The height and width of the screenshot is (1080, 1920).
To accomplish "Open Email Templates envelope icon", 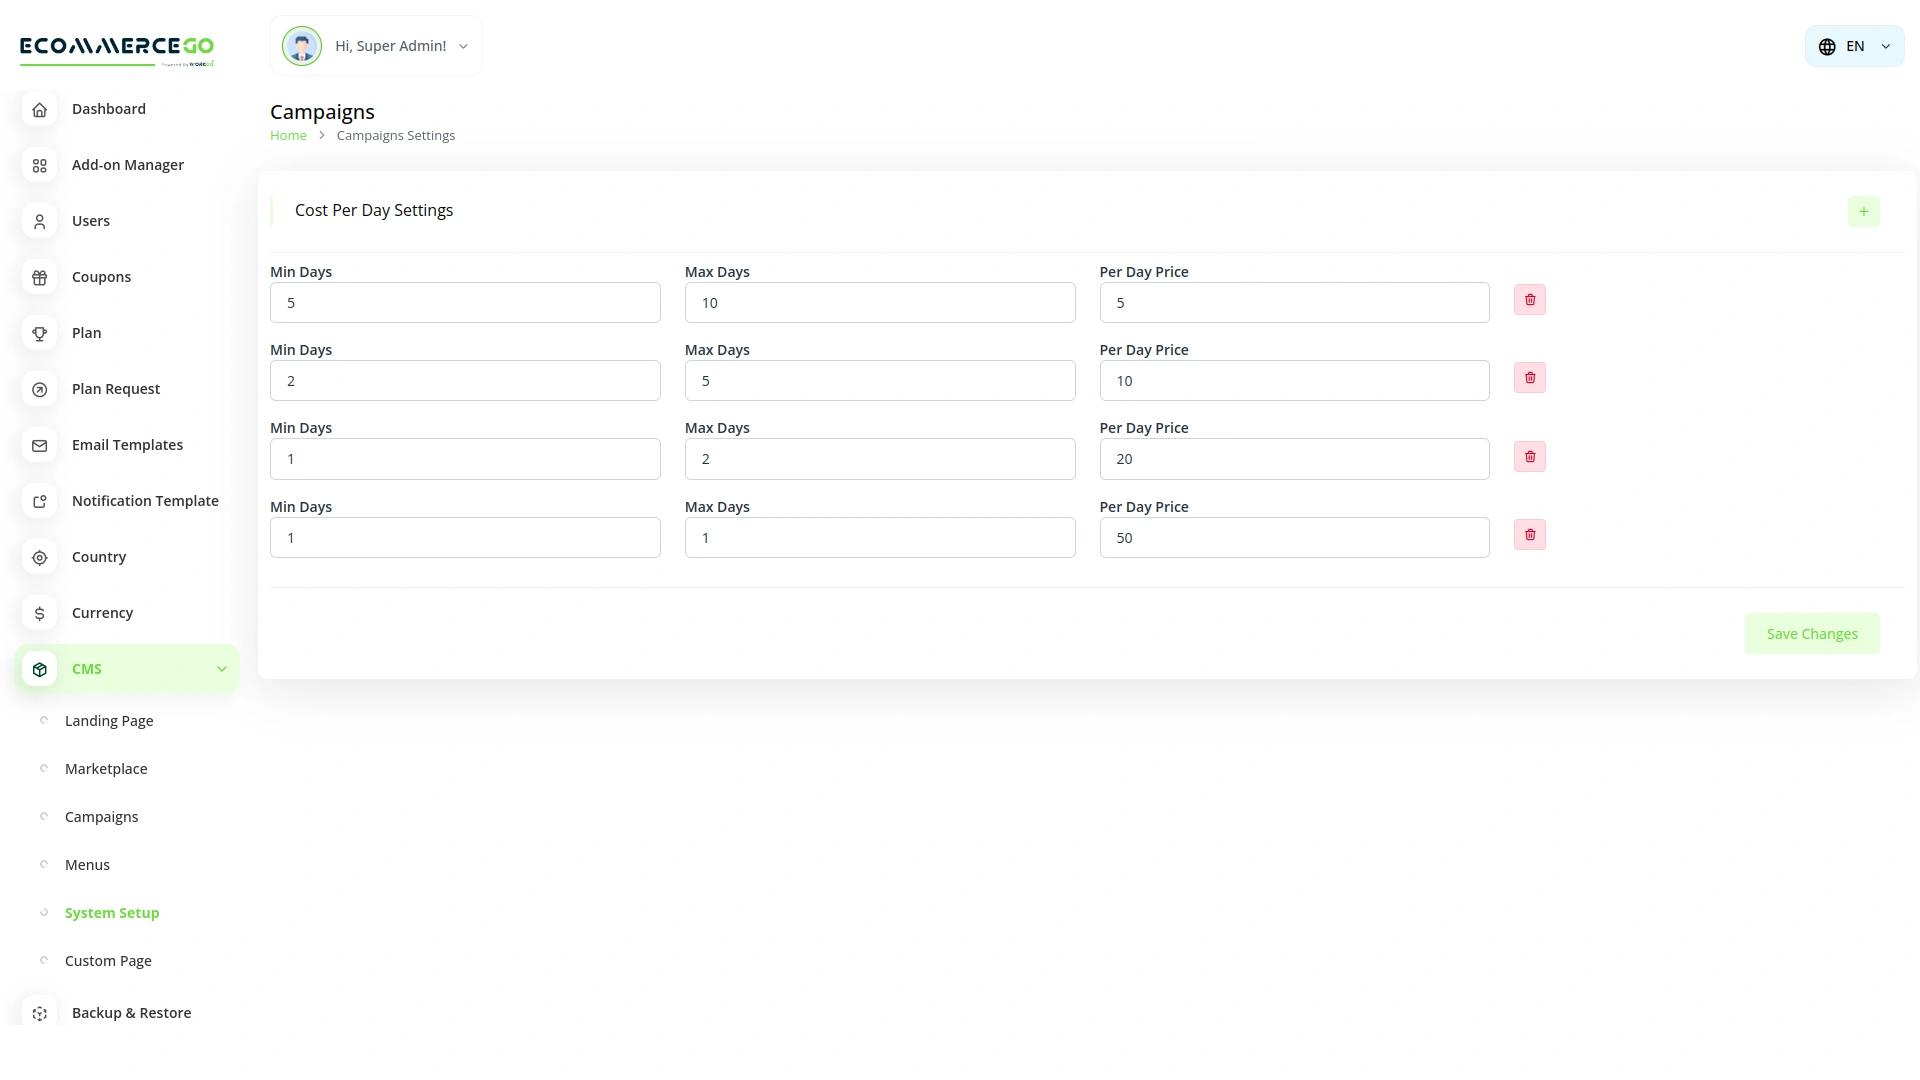I will [x=40, y=446].
